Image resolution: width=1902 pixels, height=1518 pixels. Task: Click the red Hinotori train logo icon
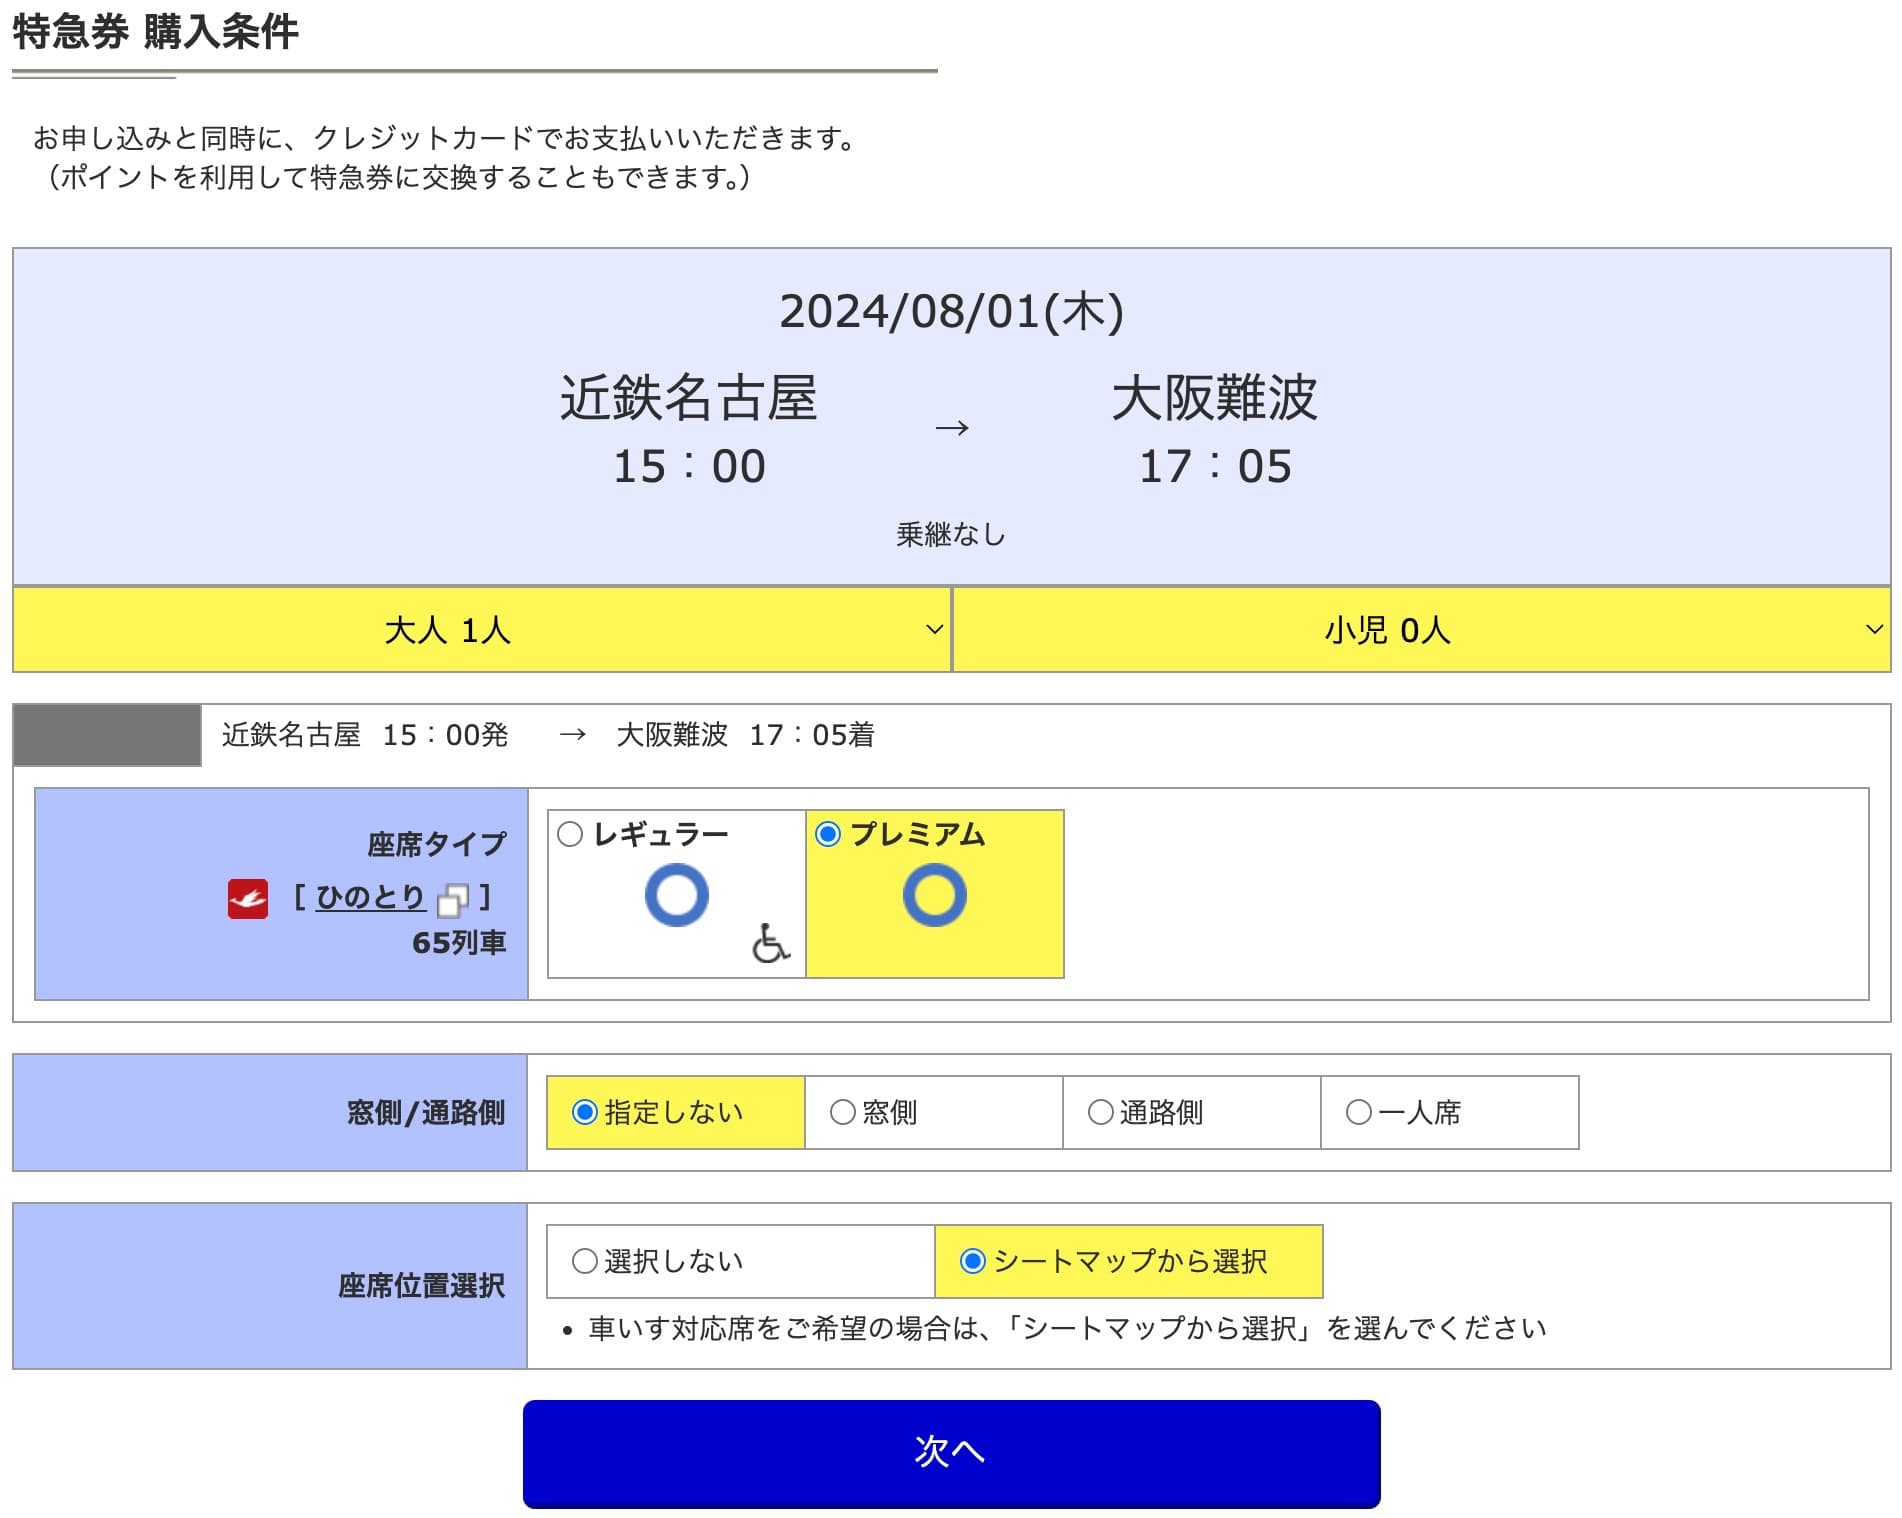pyautogui.click(x=247, y=899)
